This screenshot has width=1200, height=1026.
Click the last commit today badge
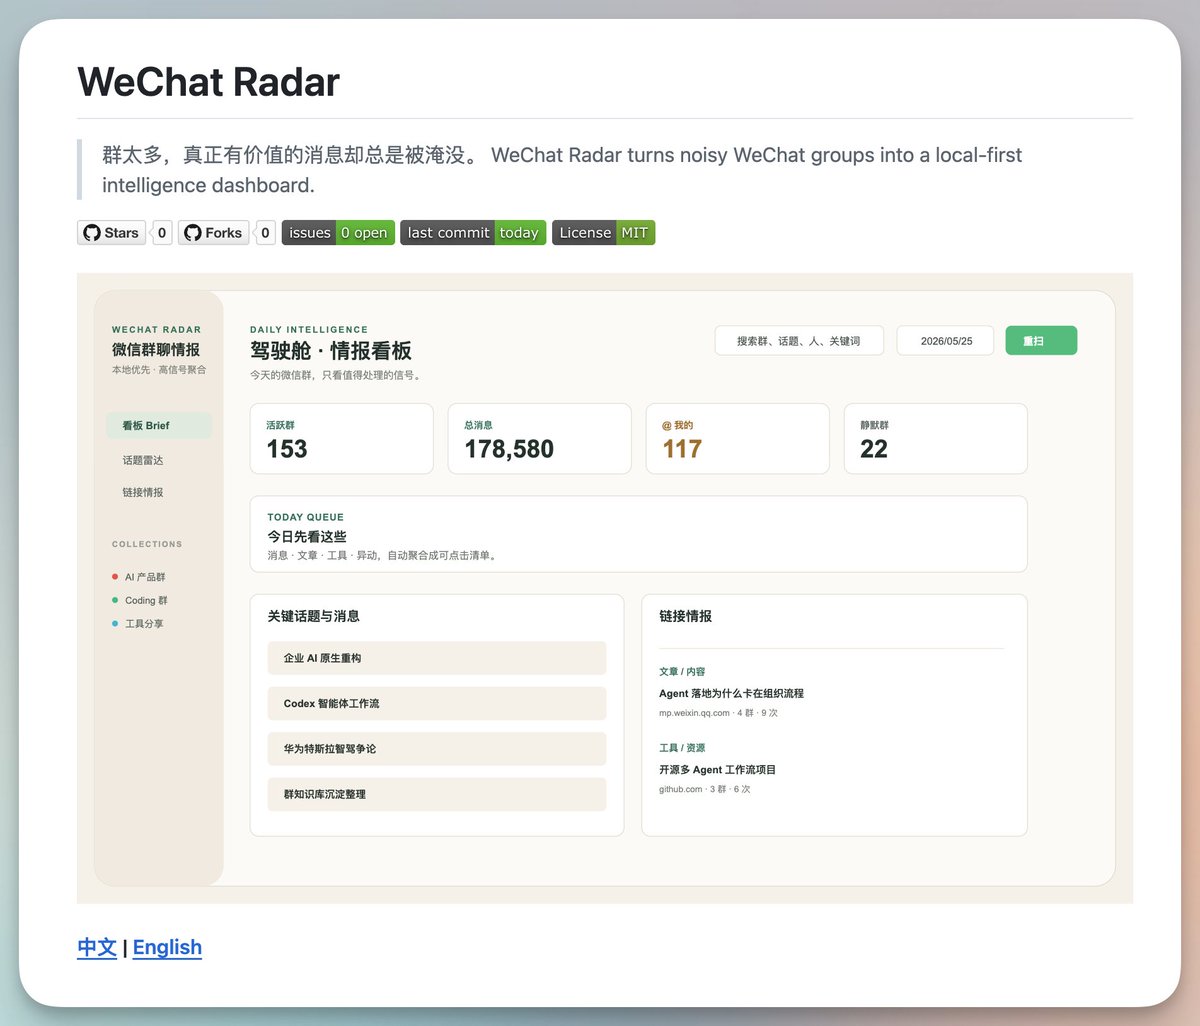473,233
